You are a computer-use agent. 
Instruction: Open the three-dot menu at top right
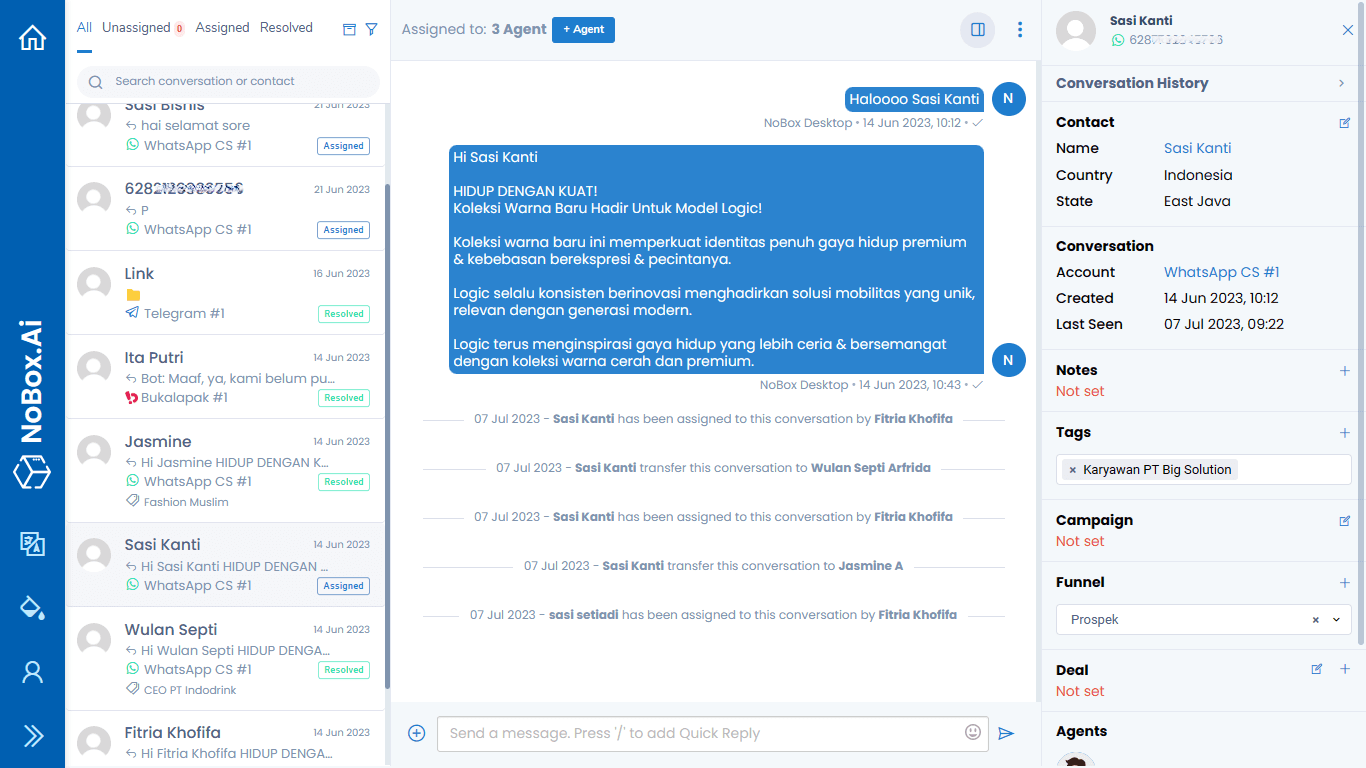(1019, 30)
